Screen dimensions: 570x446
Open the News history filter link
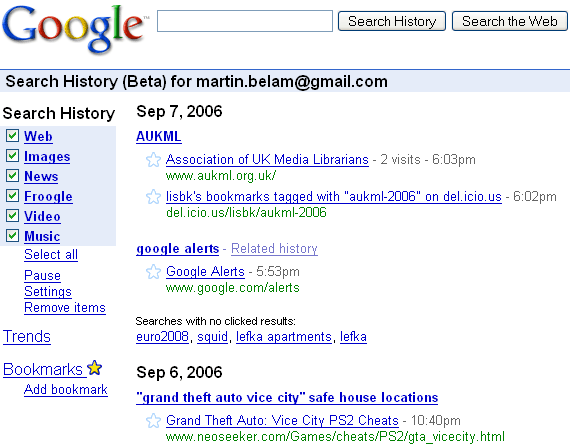click(x=41, y=176)
